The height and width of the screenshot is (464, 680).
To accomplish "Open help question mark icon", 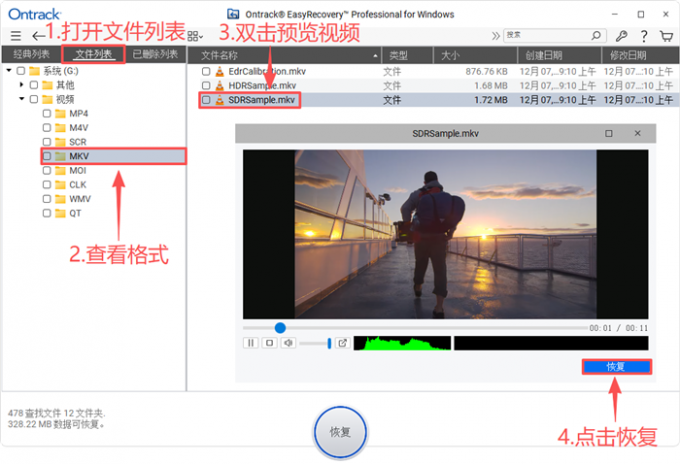I will [x=644, y=36].
